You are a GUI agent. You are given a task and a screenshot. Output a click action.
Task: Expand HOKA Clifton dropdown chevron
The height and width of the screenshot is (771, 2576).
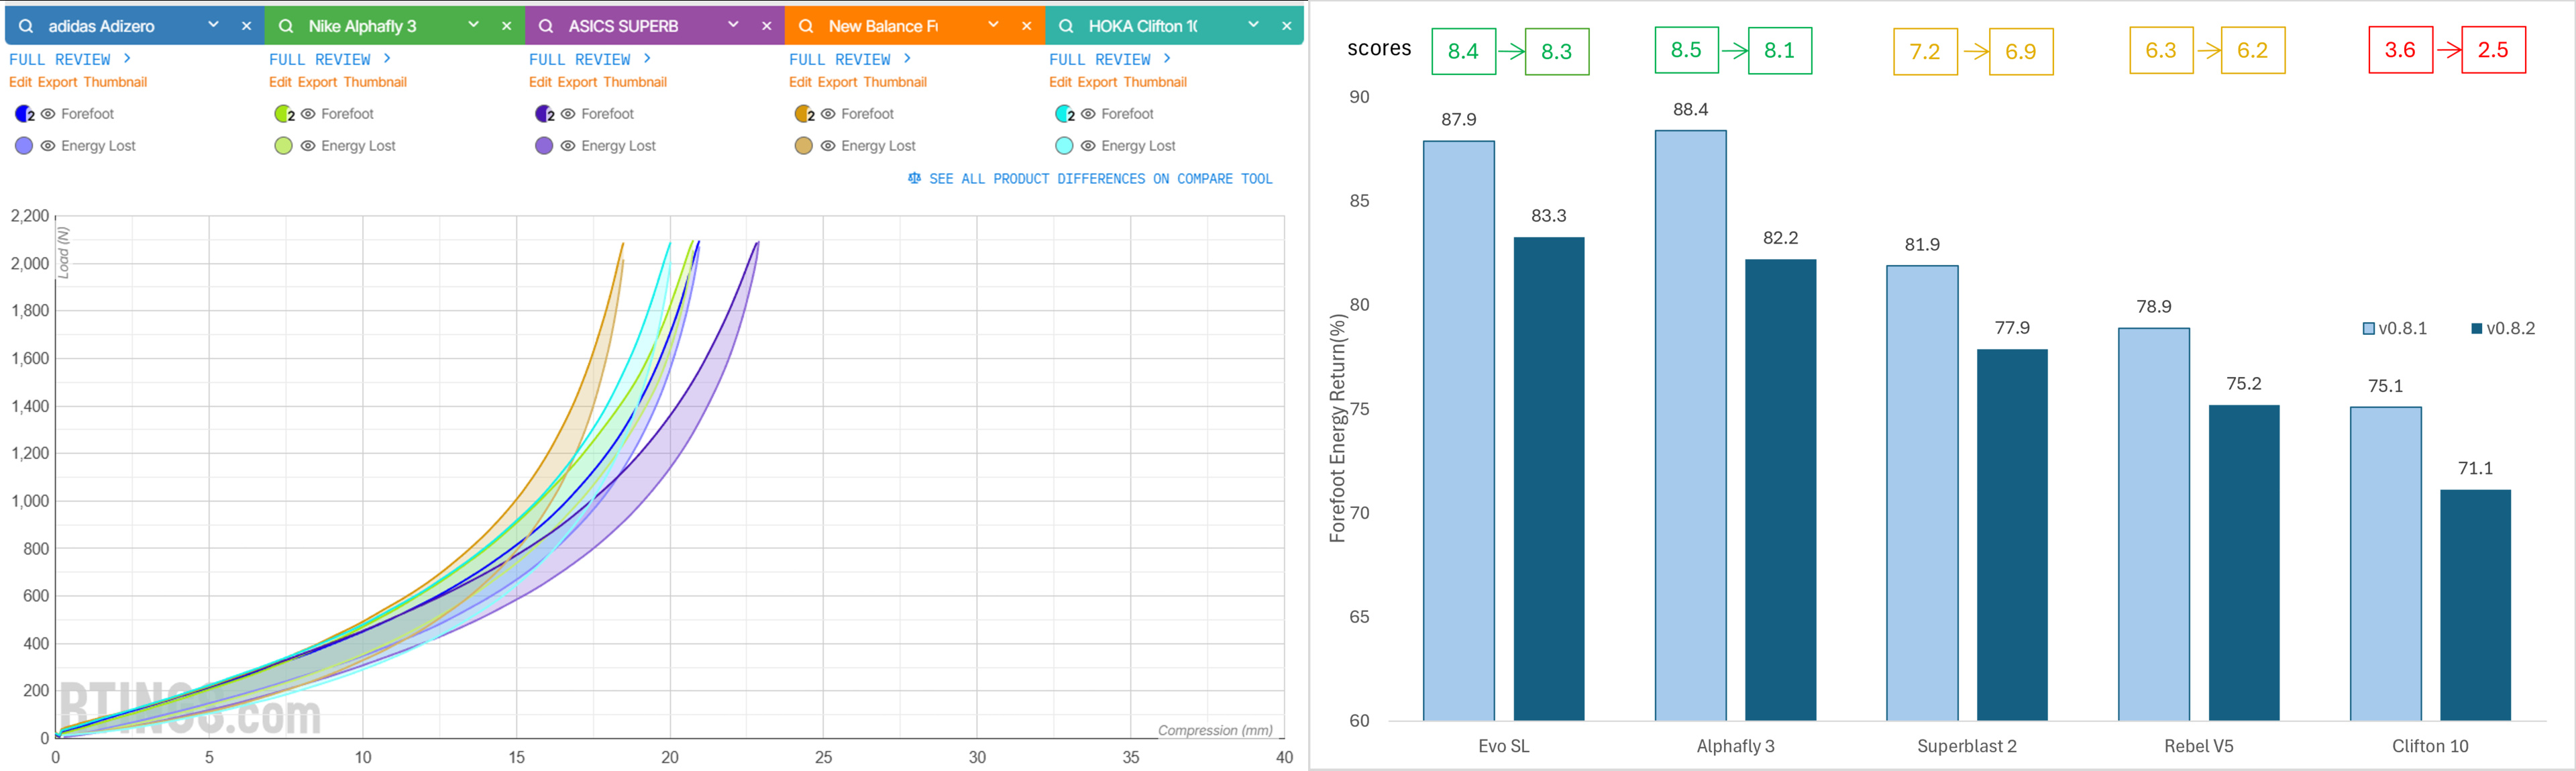point(1253,25)
